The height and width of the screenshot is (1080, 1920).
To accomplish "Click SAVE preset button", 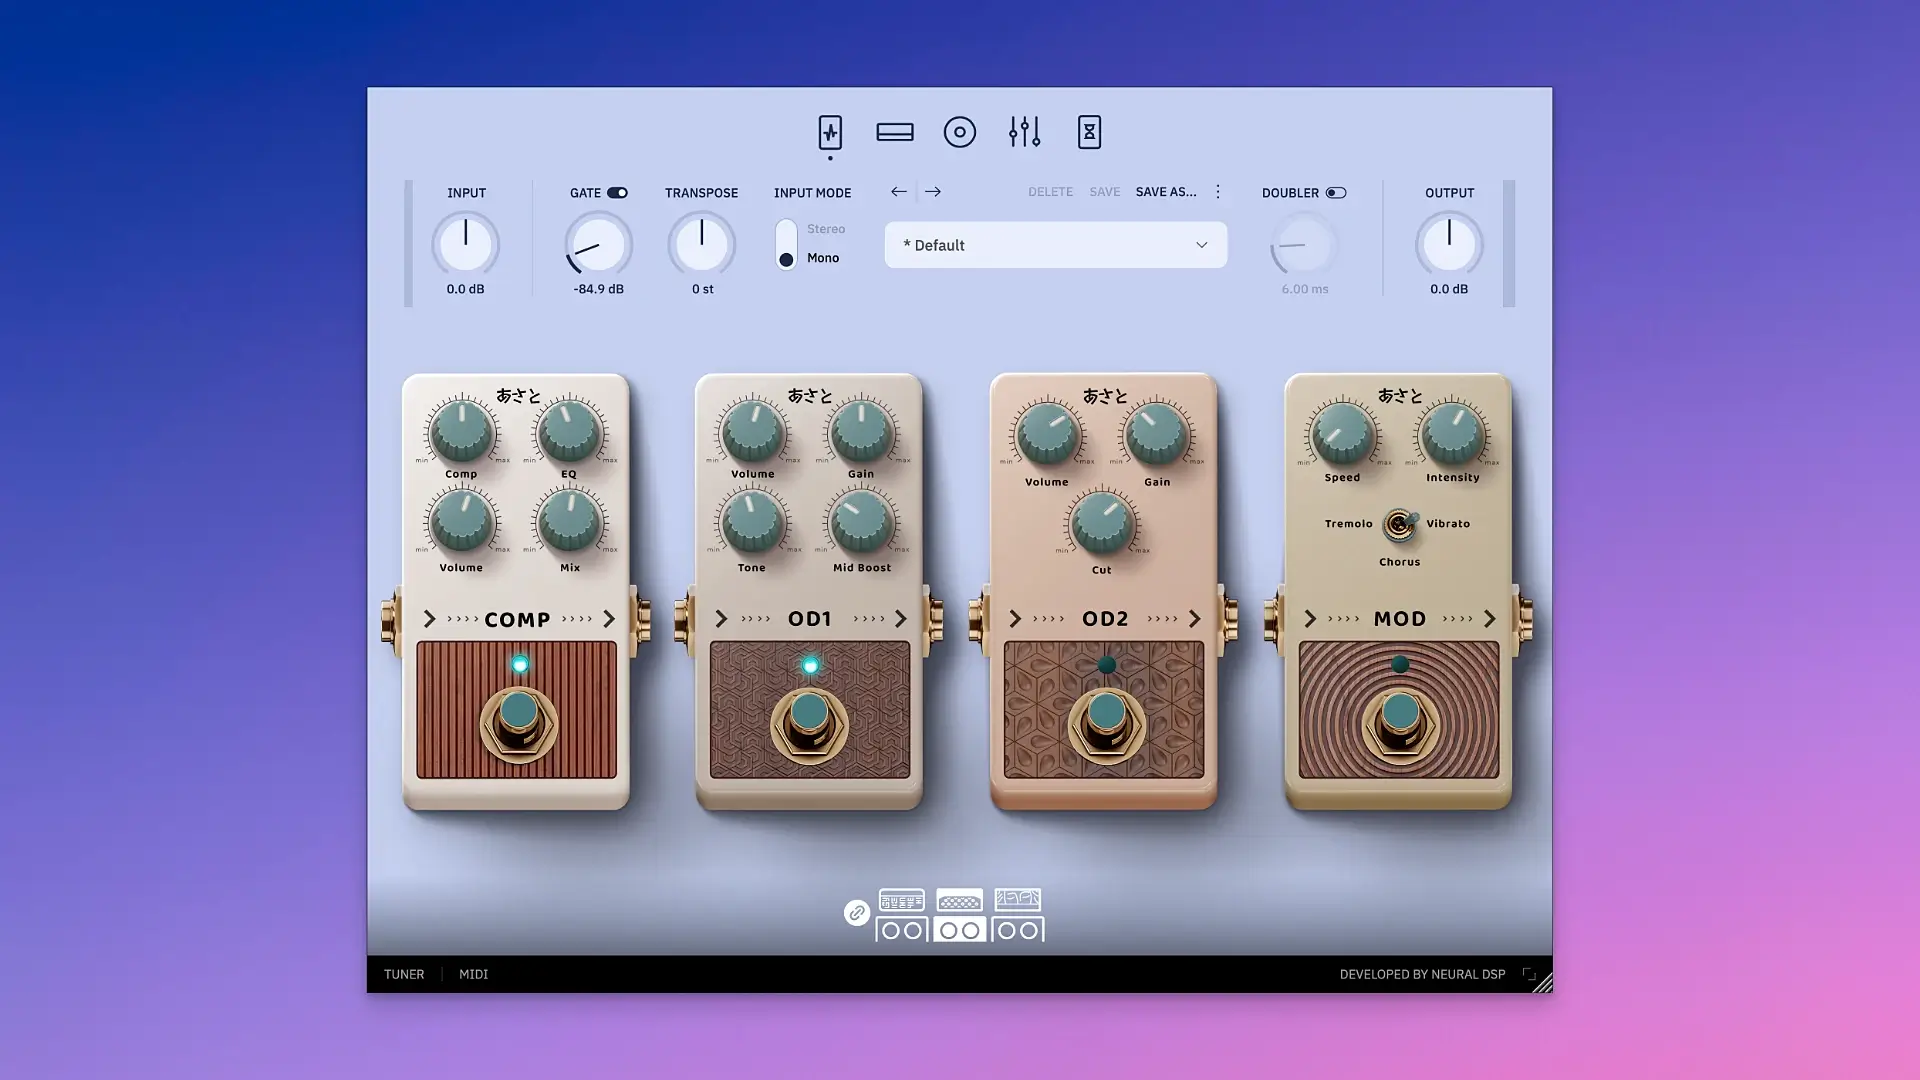I will (x=1105, y=192).
